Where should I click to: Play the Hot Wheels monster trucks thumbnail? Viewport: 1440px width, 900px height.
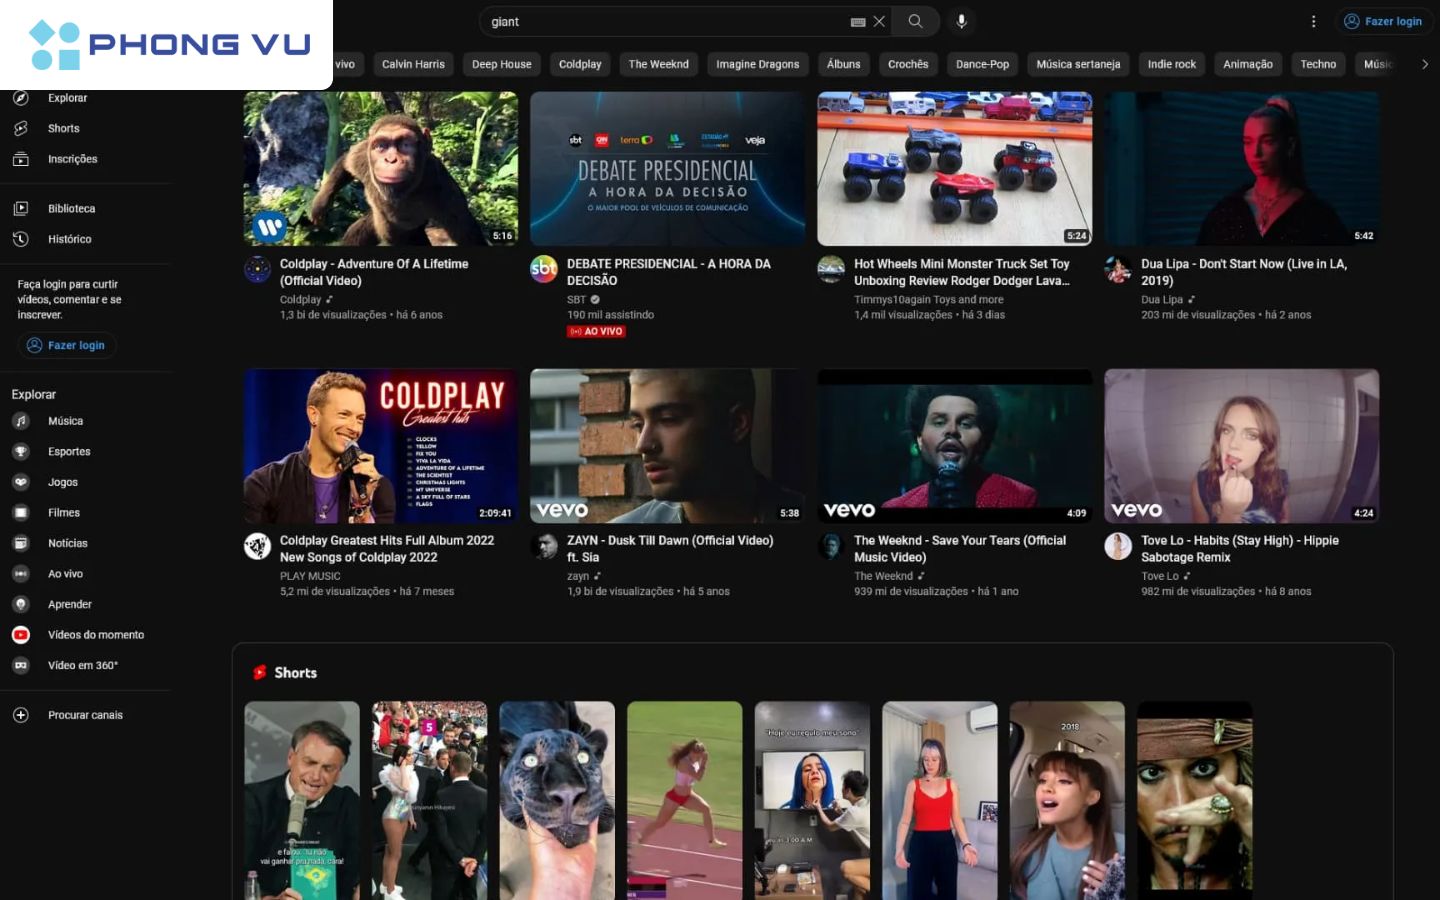point(955,169)
